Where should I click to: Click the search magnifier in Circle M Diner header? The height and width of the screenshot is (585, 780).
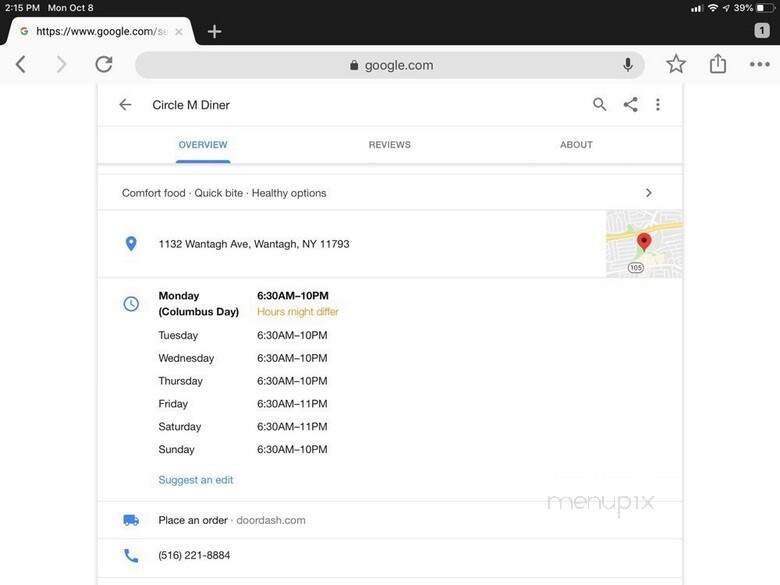point(599,104)
